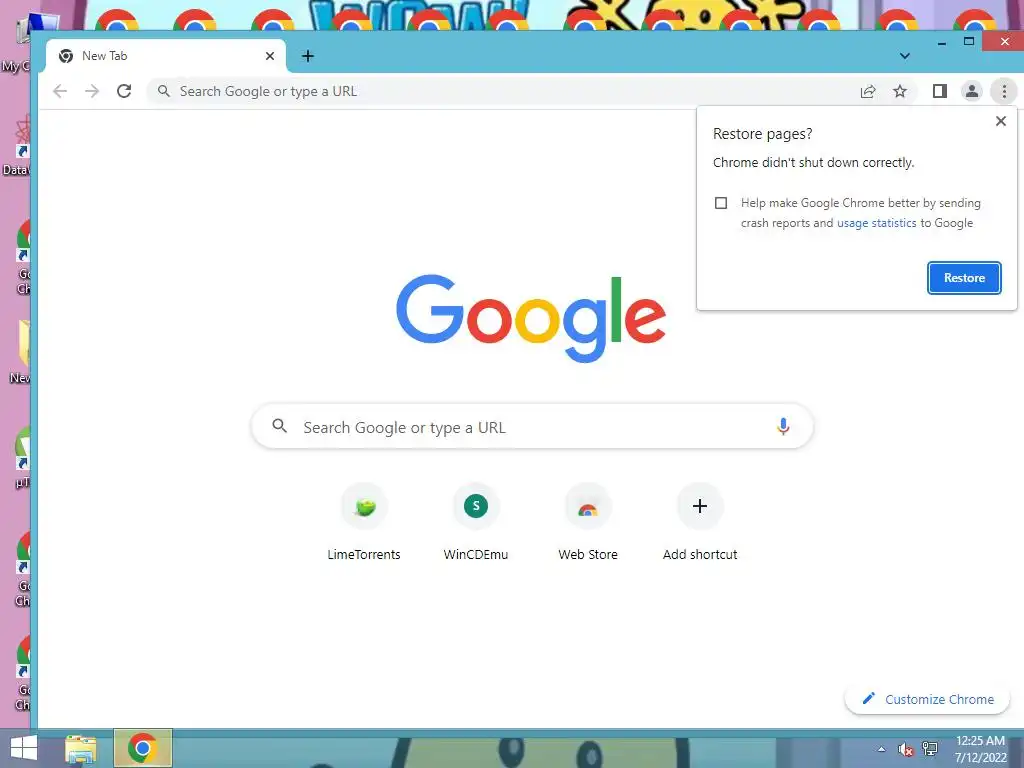The height and width of the screenshot is (768, 1024).
Task: Click Add shortcut tile
Action: click(699, 522)
